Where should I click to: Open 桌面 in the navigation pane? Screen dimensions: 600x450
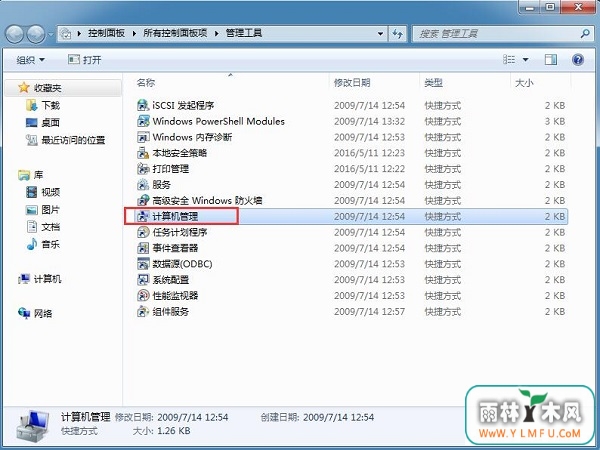coord(42,122)
